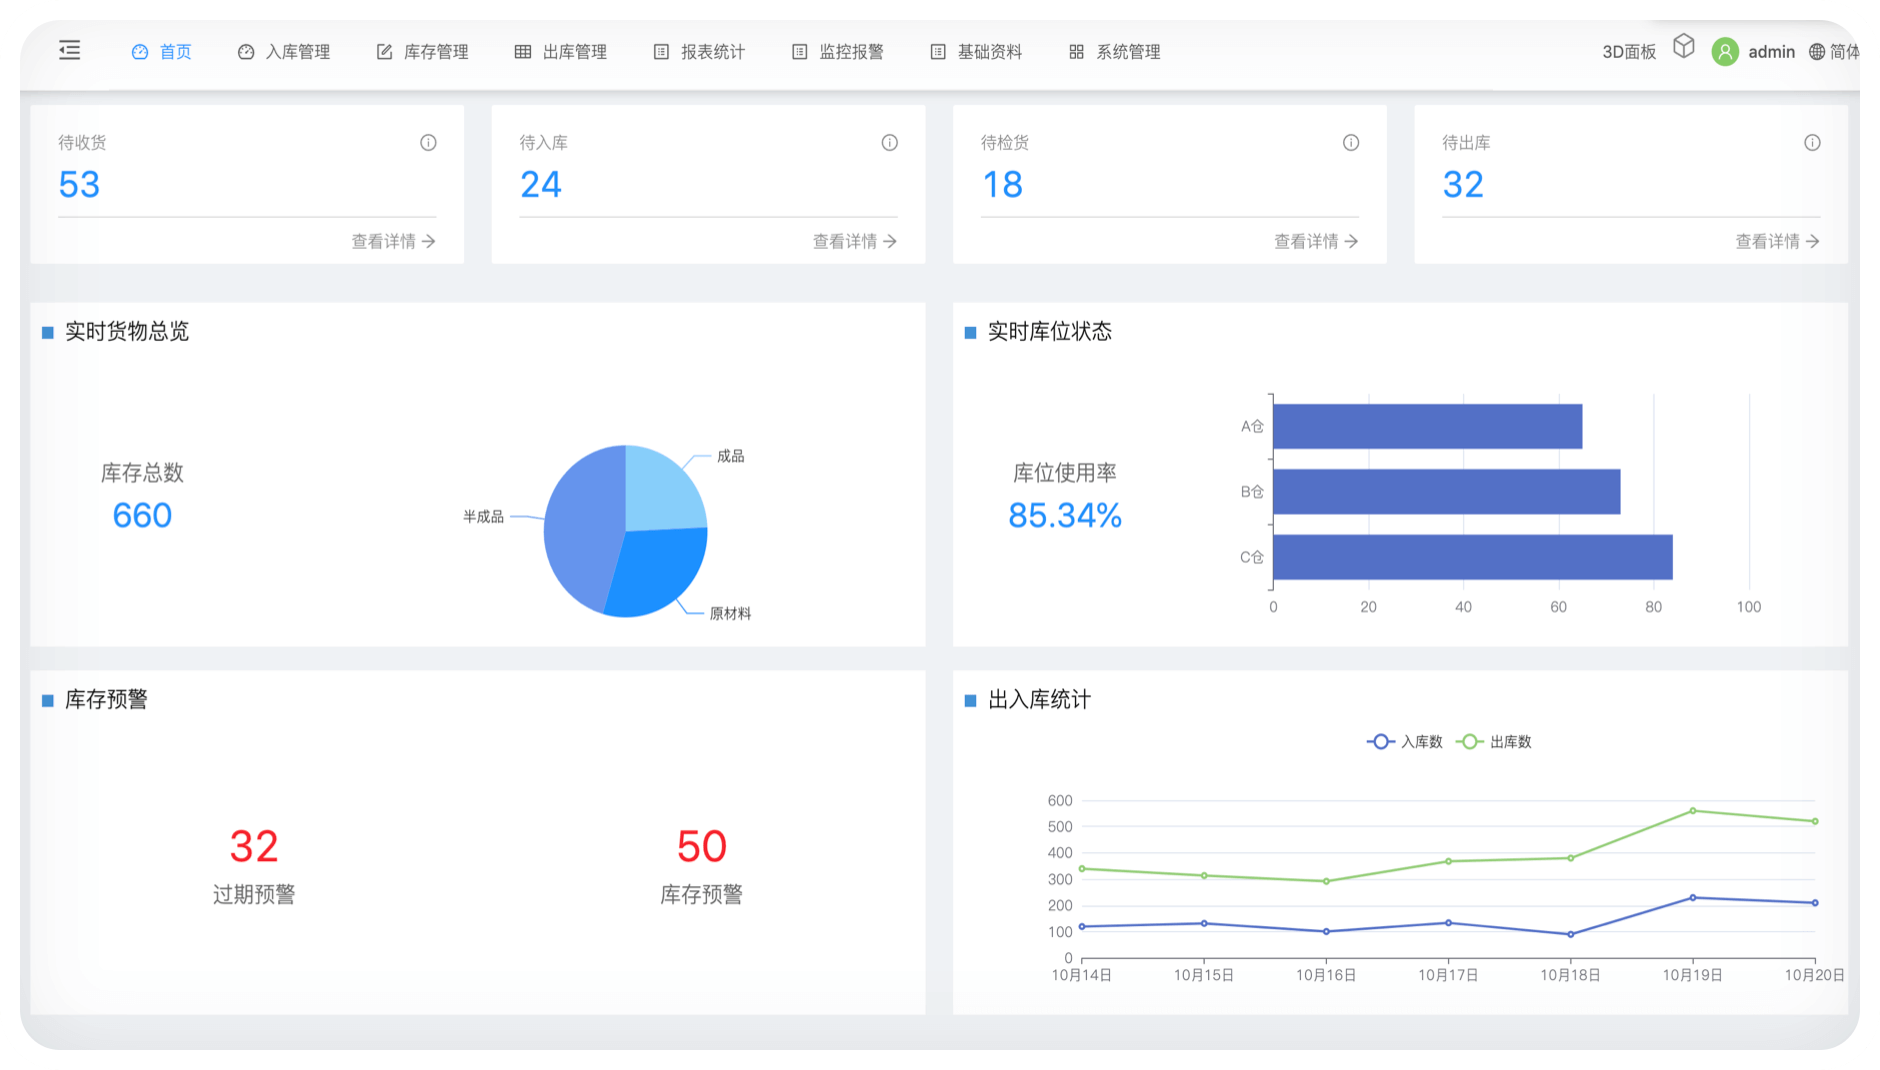Click 查看详情 link under 待收货

coord(393,241)
